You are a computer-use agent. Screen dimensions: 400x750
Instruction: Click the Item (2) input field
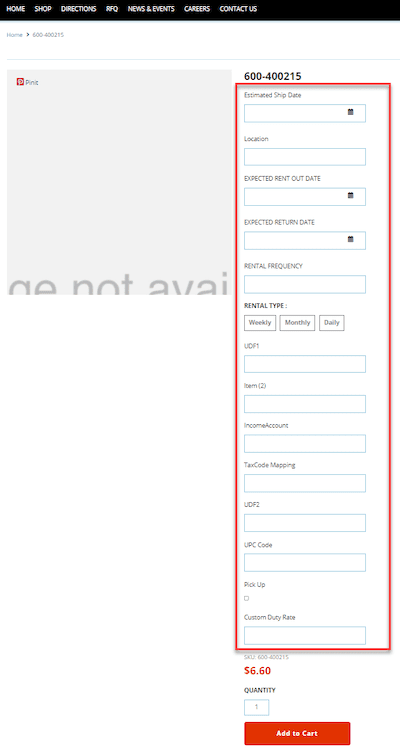point(305,404)
